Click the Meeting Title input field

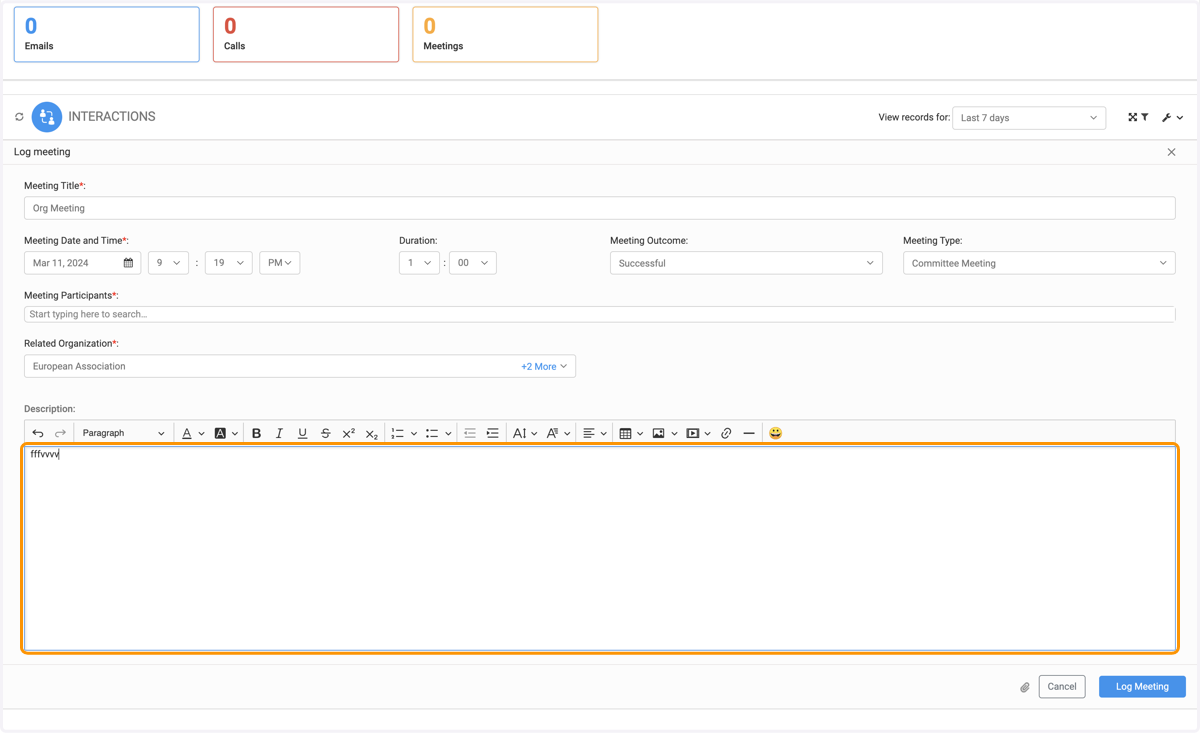tap(599, 208)
